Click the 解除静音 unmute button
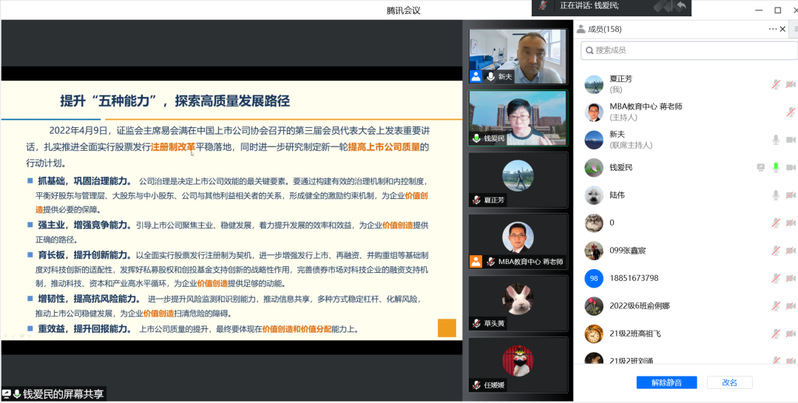This screenshot has height=403, width=798. pos(666,383)
